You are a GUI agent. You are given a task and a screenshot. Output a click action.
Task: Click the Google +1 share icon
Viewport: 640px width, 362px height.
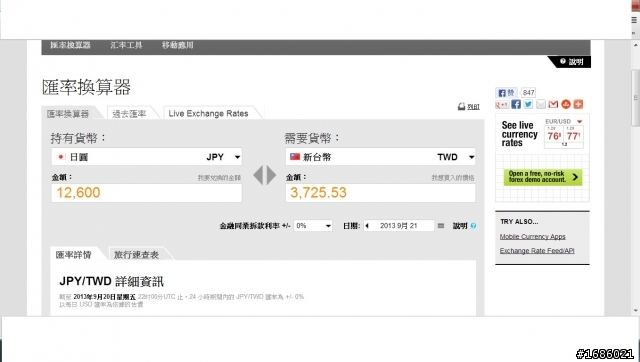point(502,104)
